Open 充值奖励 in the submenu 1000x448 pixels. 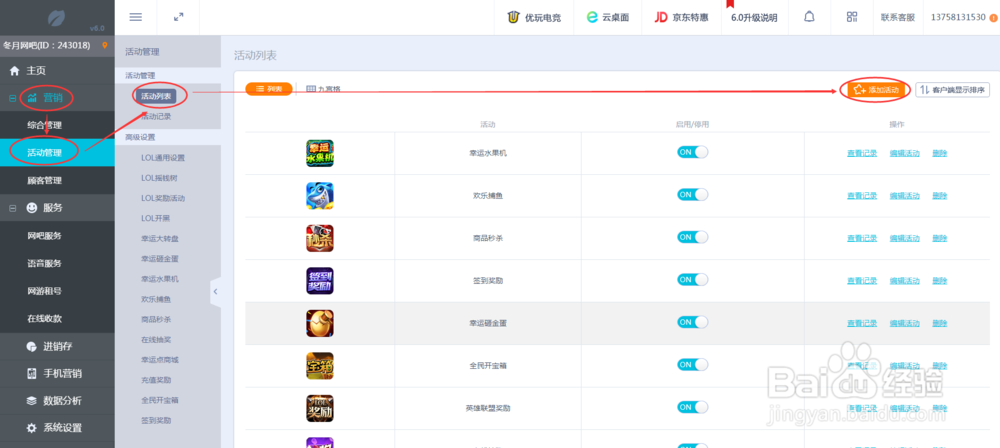point(156,380)
